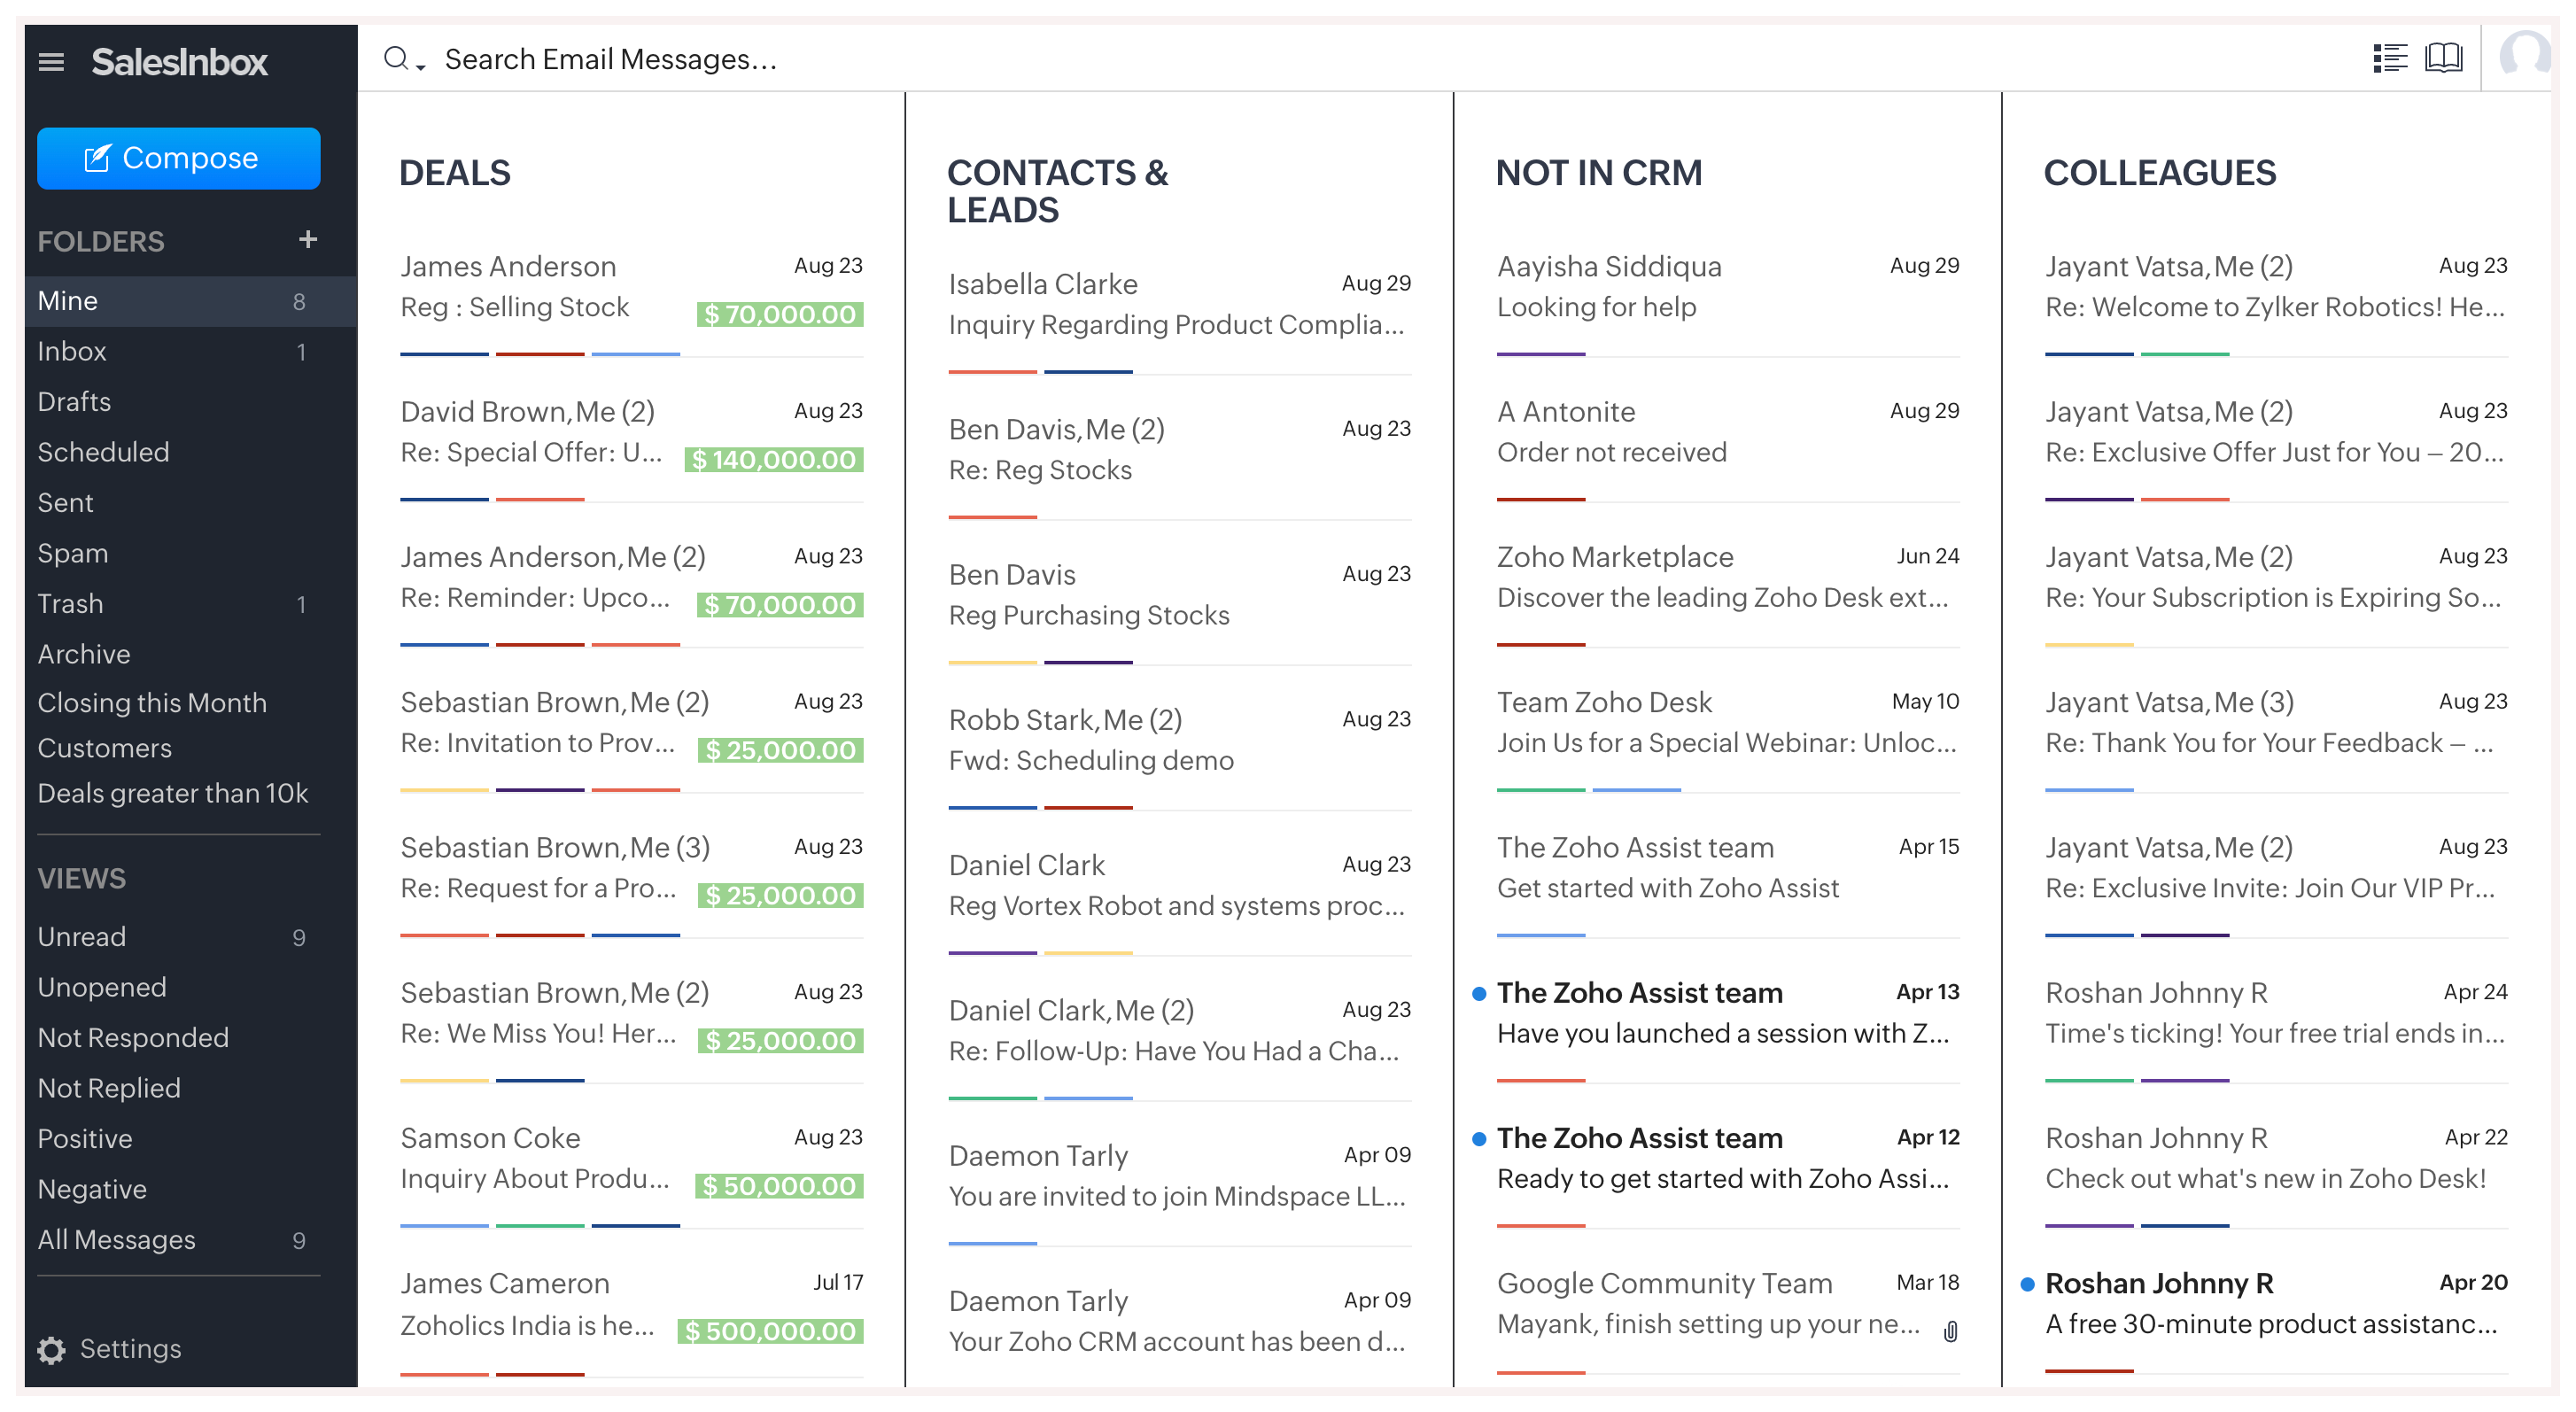This screenshot has height=1412, width=2576.
Task: Click the Settings gear icon
Action: click(x=51, y=1350)
